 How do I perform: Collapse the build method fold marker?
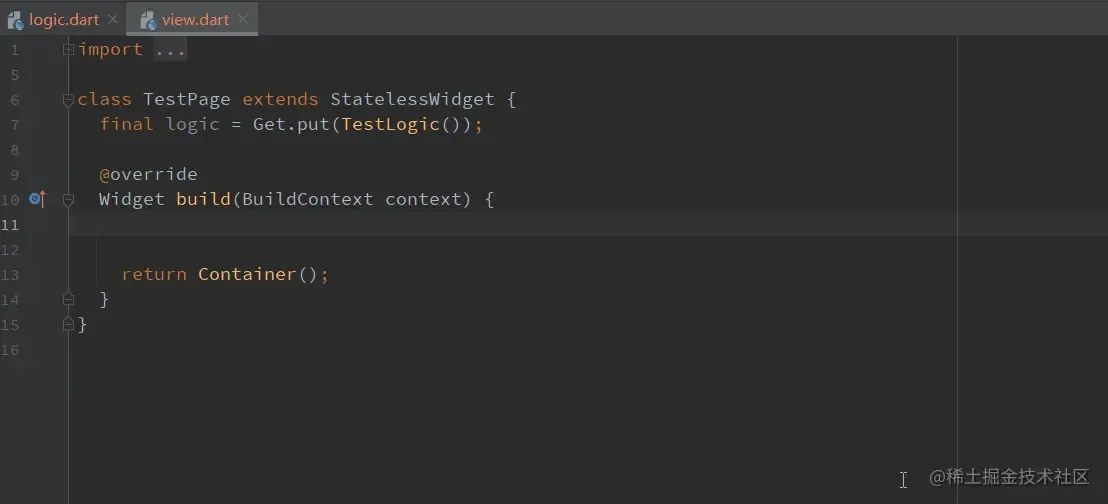[x=68, y=200]
